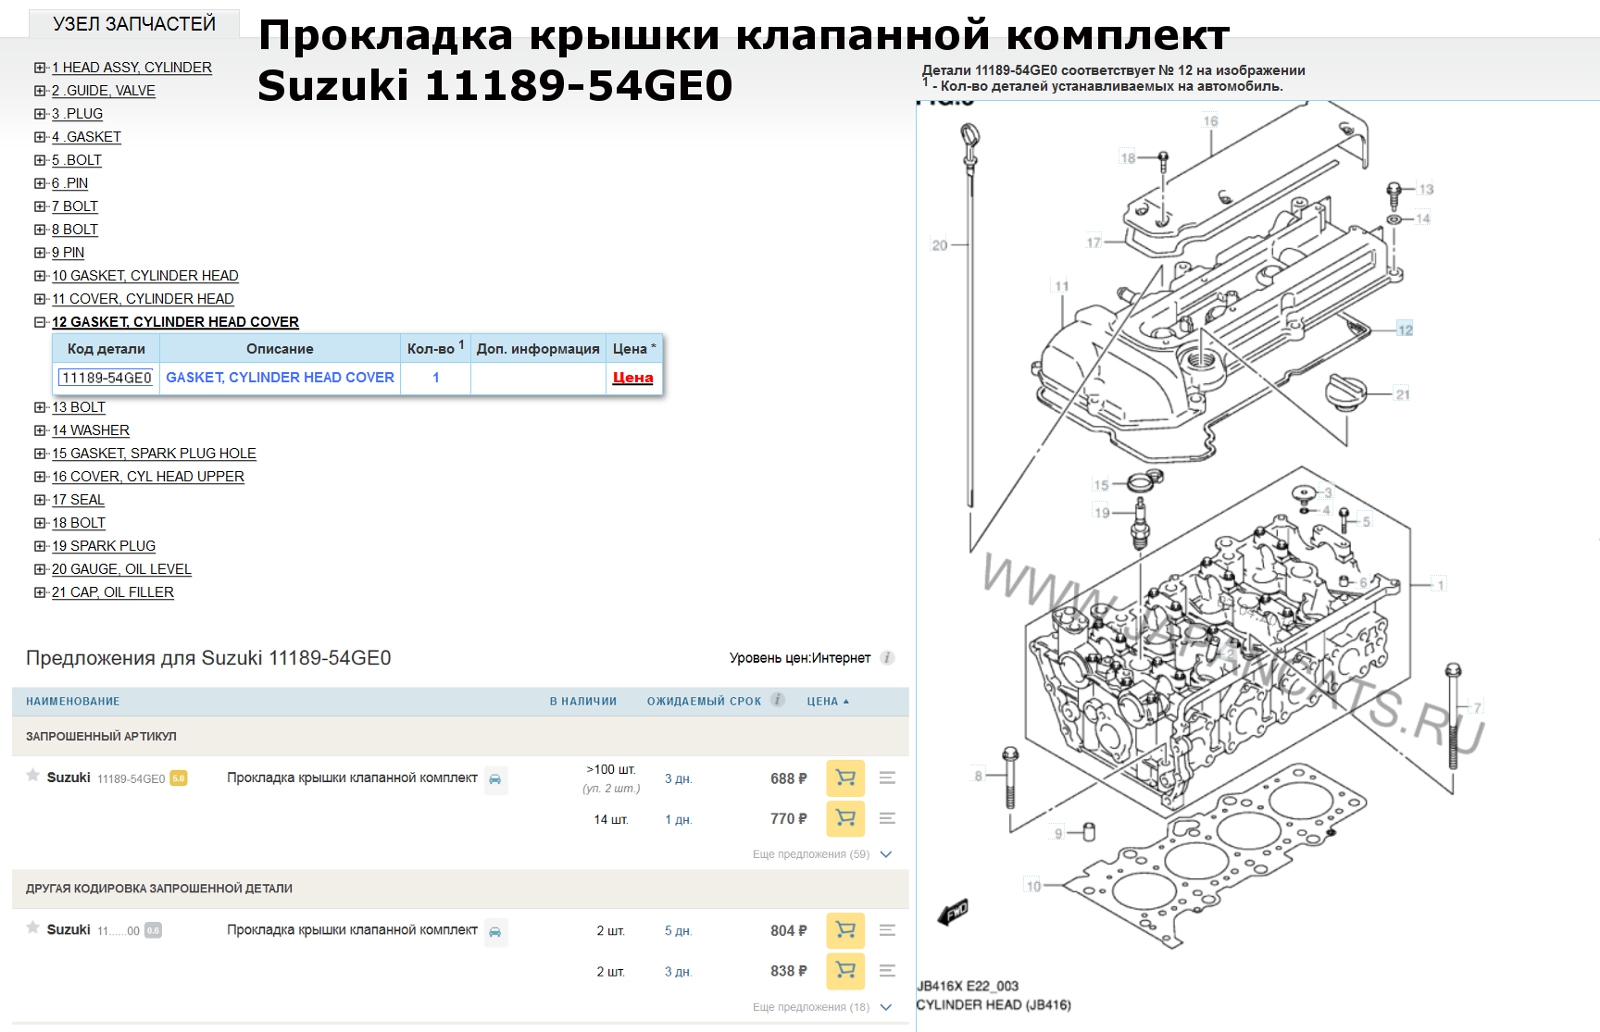
Task: Click Еще предложения (59) link
Action: 811,854
